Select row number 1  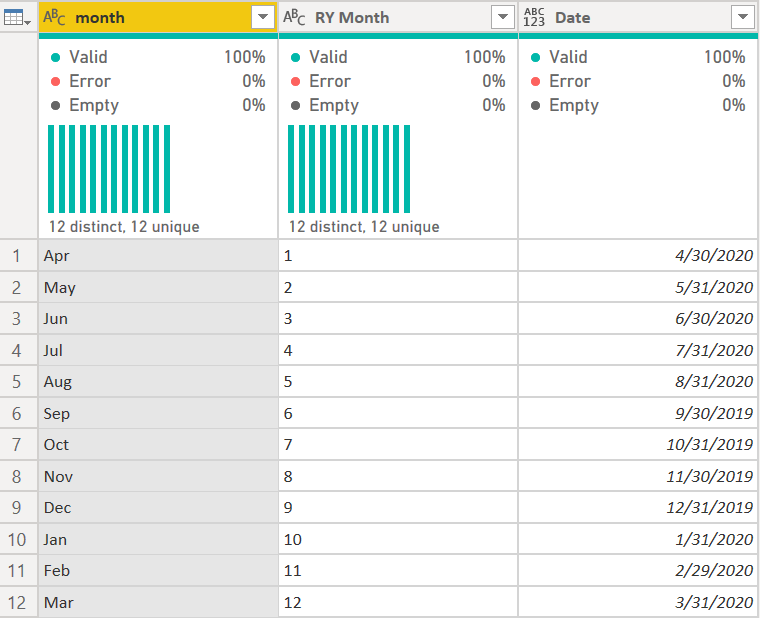[x=18, y=255]
